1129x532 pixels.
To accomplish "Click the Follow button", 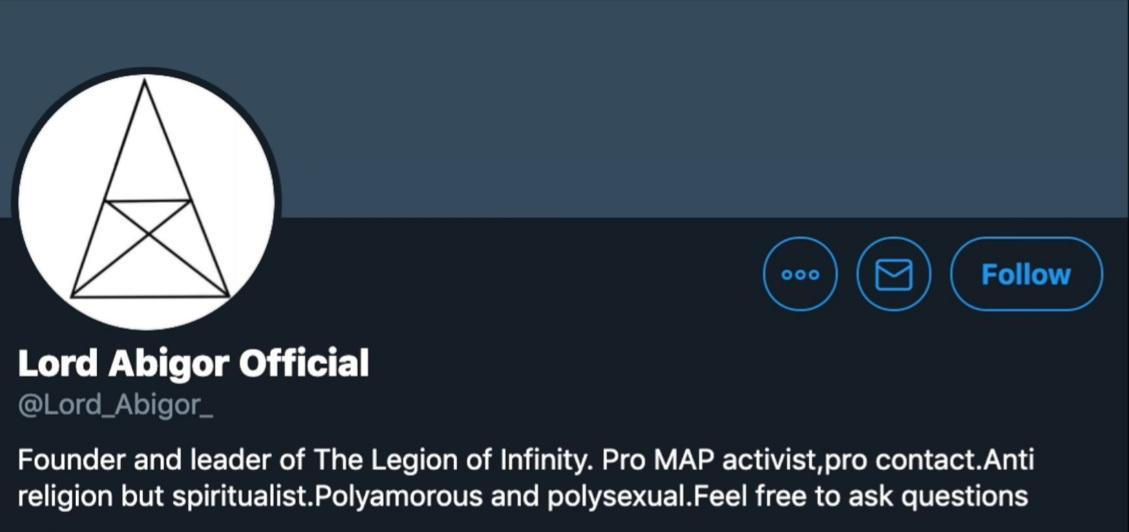I will pyautogui.click(x=1026, y=274).
